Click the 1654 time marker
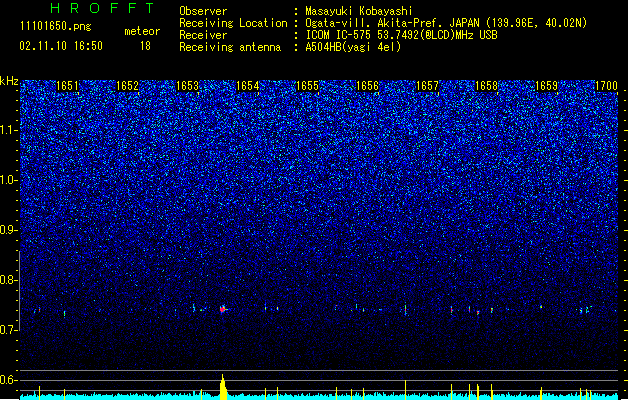Image resolution: width=629 pixels, height=400 pixels. 248,86
